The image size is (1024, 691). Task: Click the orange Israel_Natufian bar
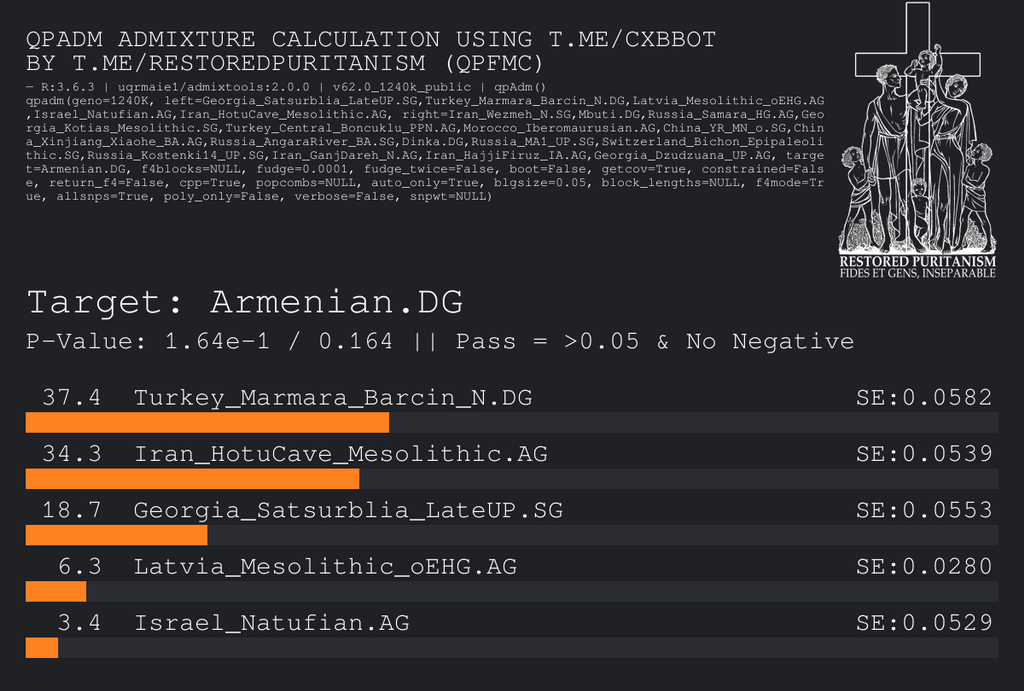(x=42, y=648)
